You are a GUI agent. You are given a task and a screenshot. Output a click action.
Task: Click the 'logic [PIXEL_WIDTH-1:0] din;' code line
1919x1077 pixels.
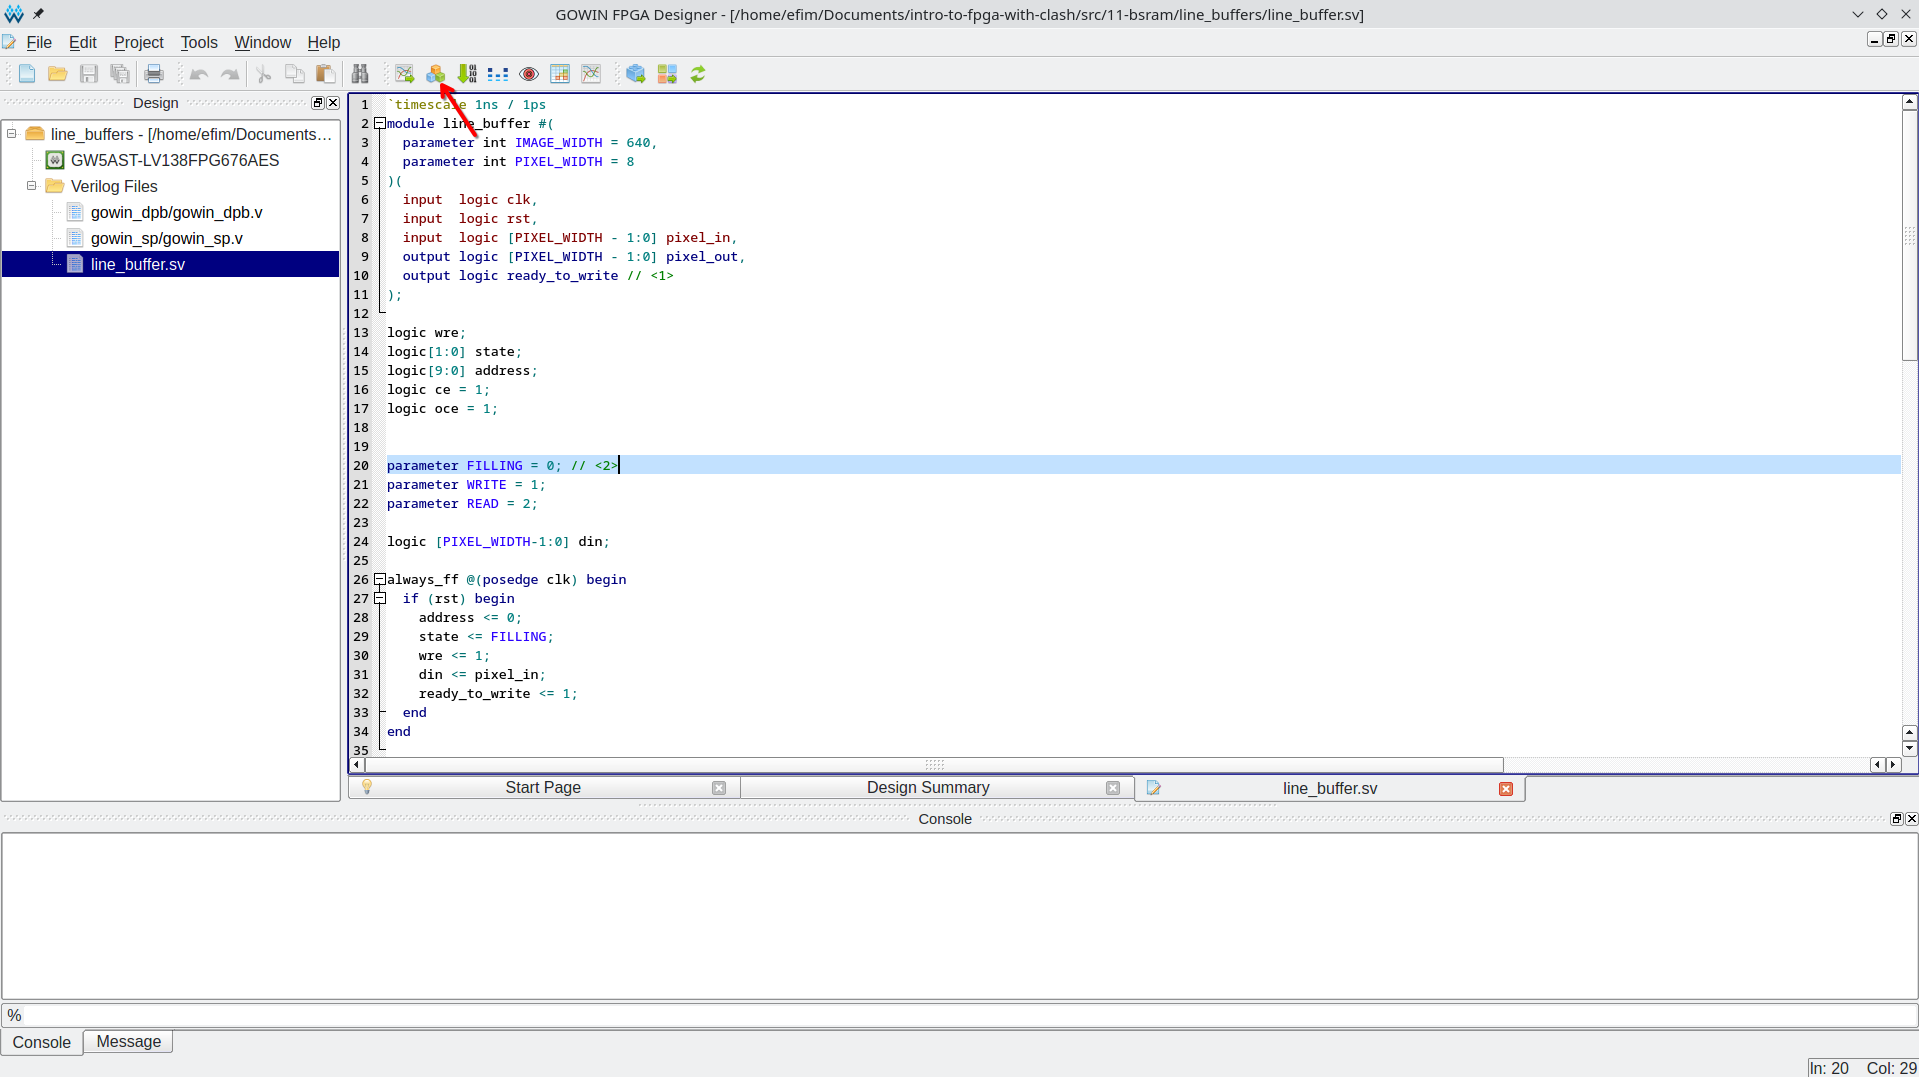coord(498,541)
